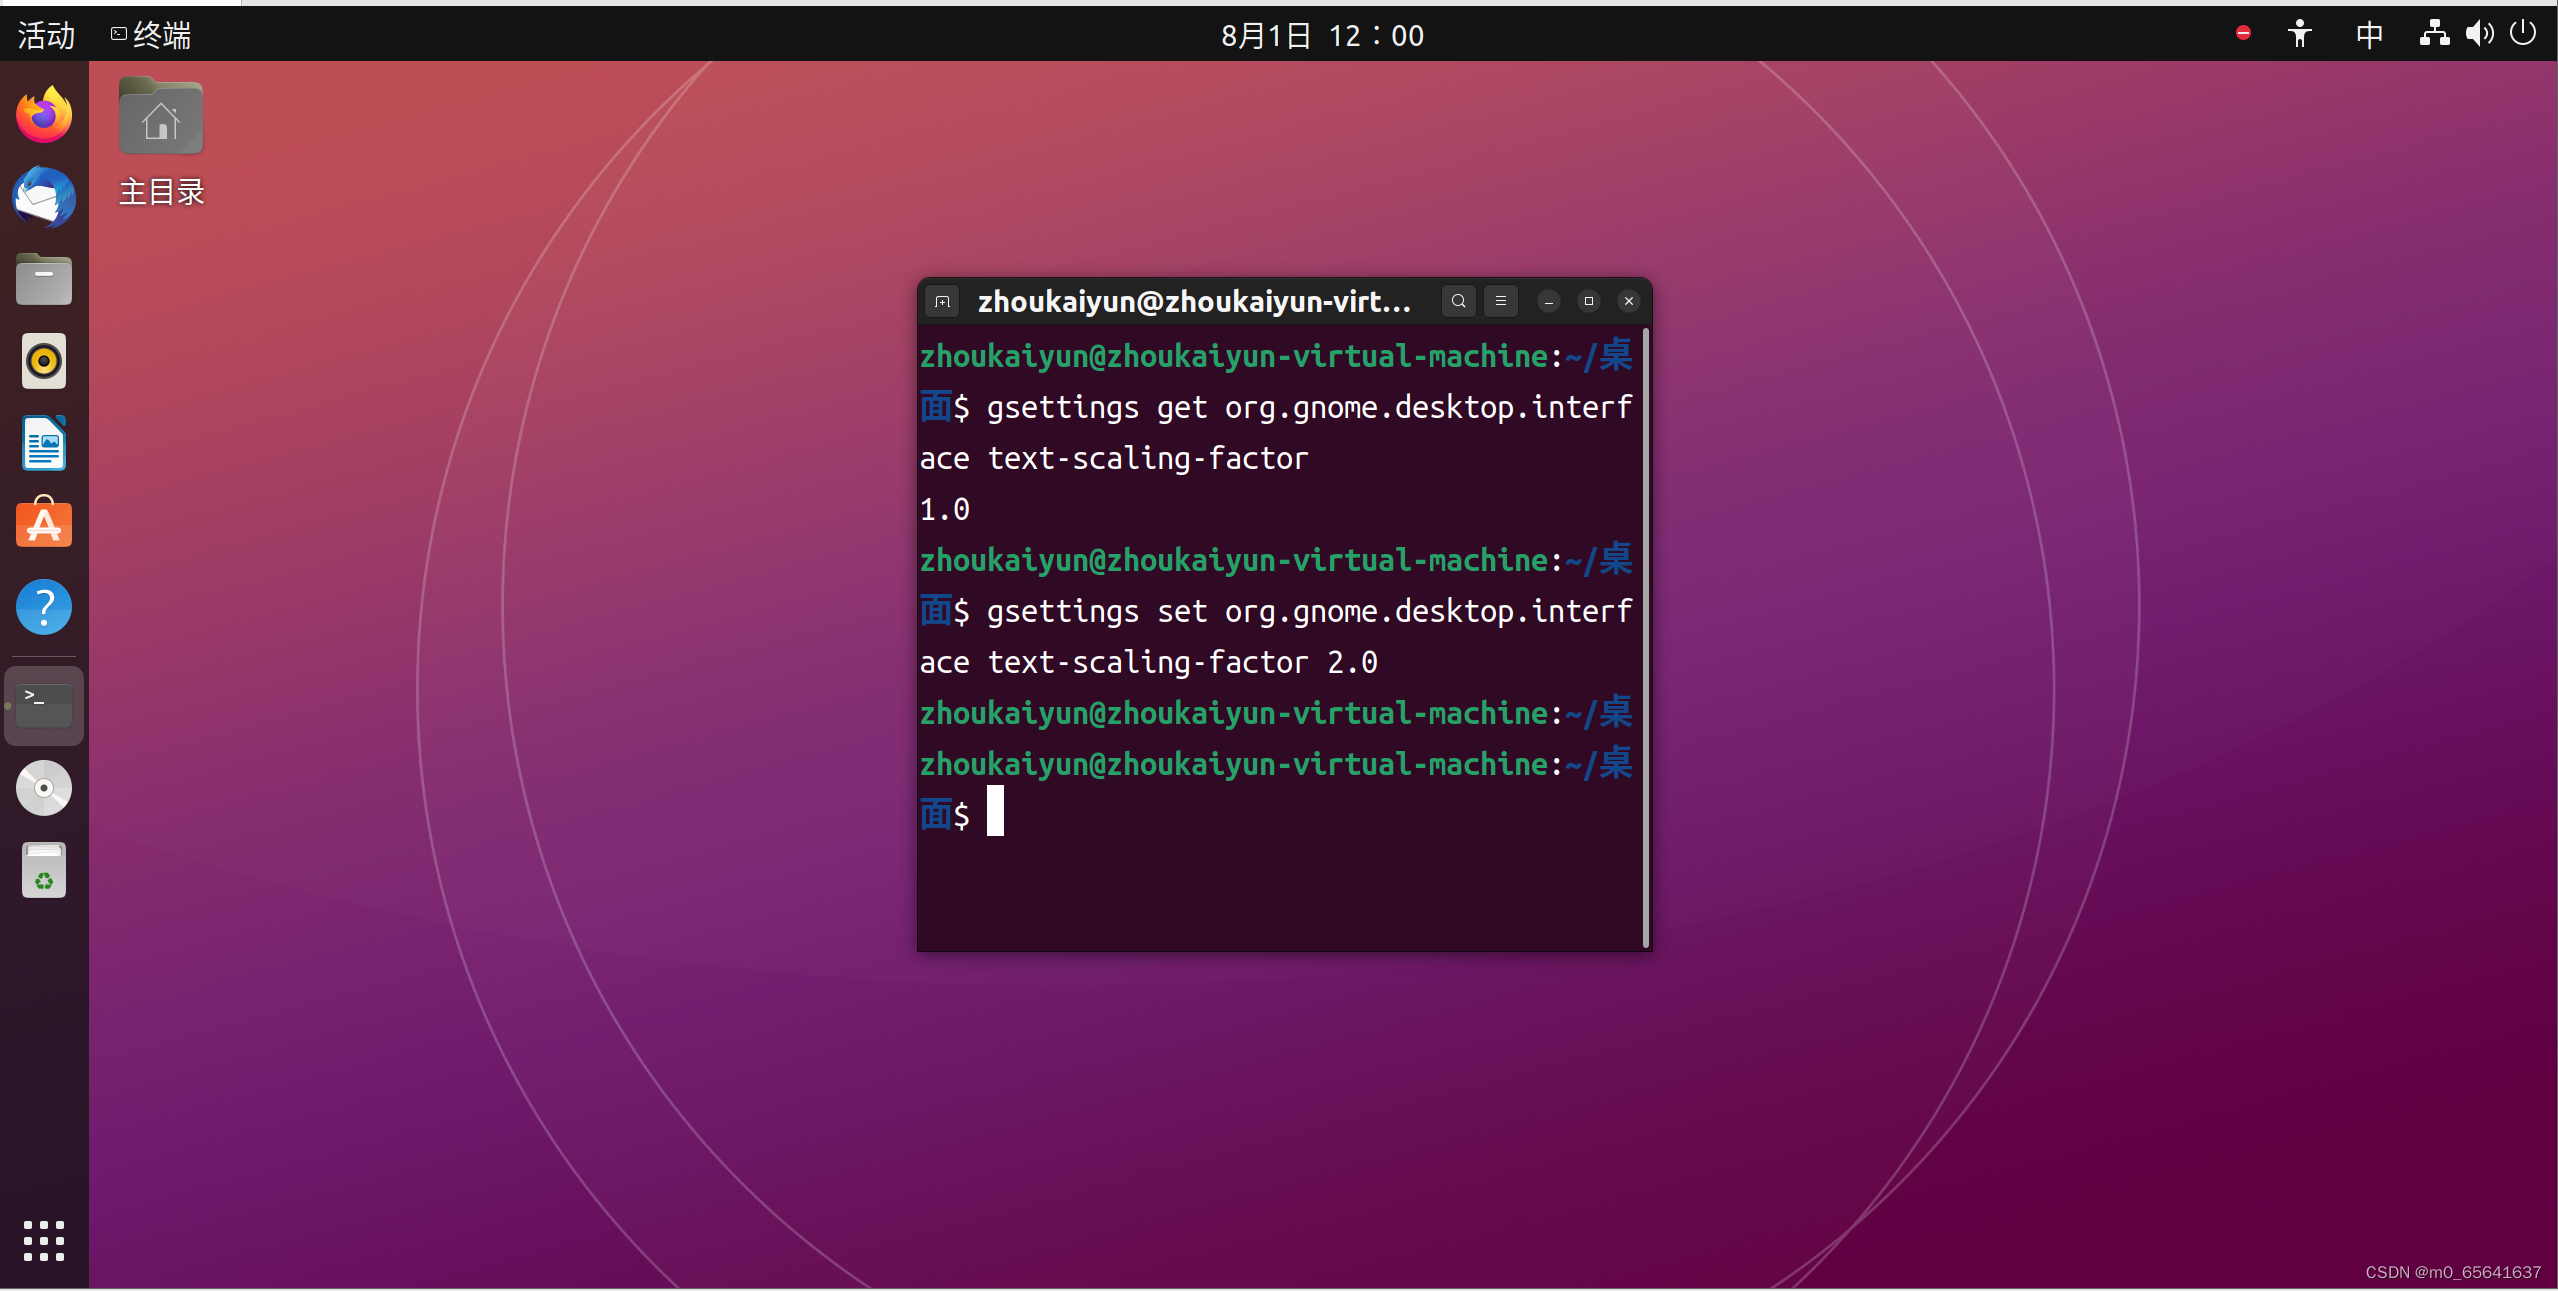The width and height of the screenshot is (2558, 1291).
Task: Open the DVD disc icon in dock
Action: [x=44, y=788]
